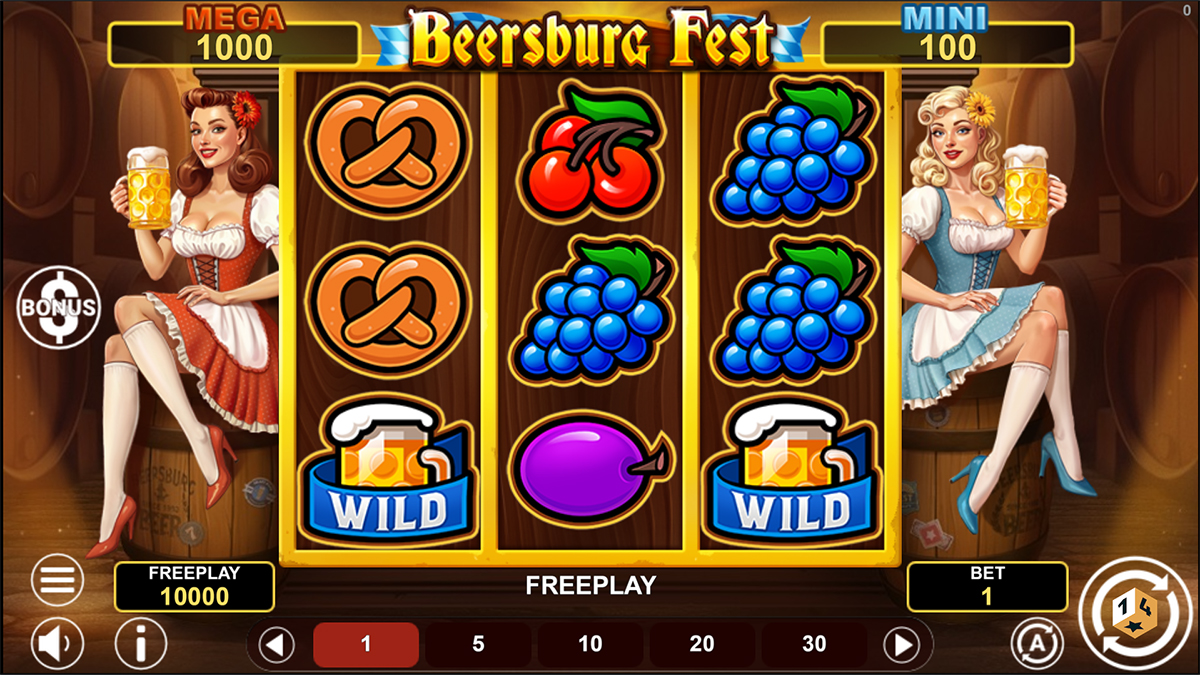Increase the bet with right arrow
This screenshot has height=675, width=1200.
[x=902, y=645]
